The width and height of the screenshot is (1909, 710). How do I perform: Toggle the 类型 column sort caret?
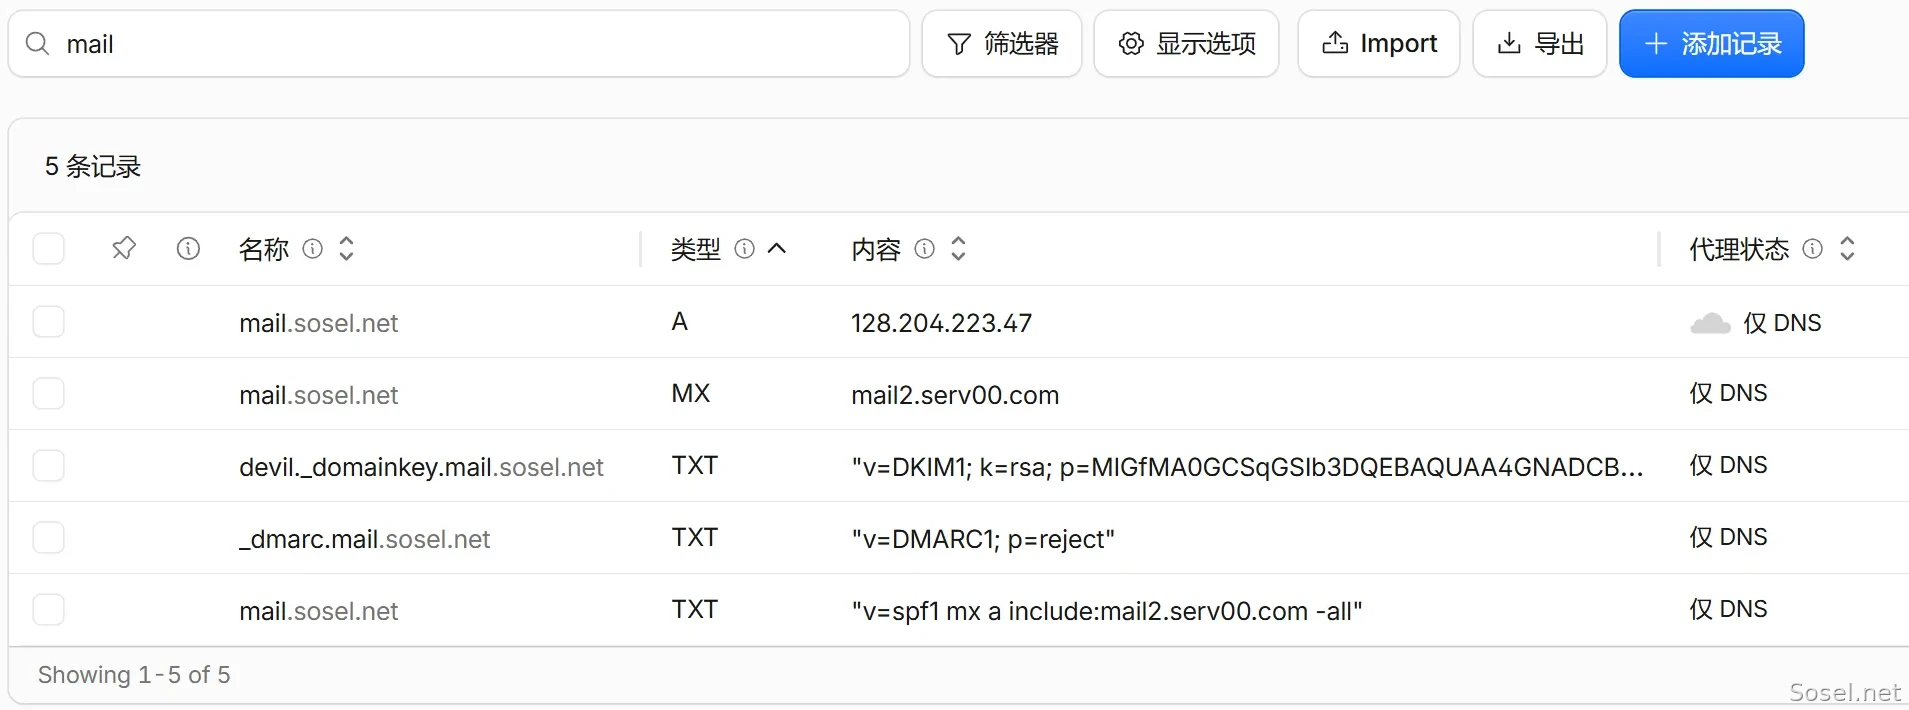777,248
